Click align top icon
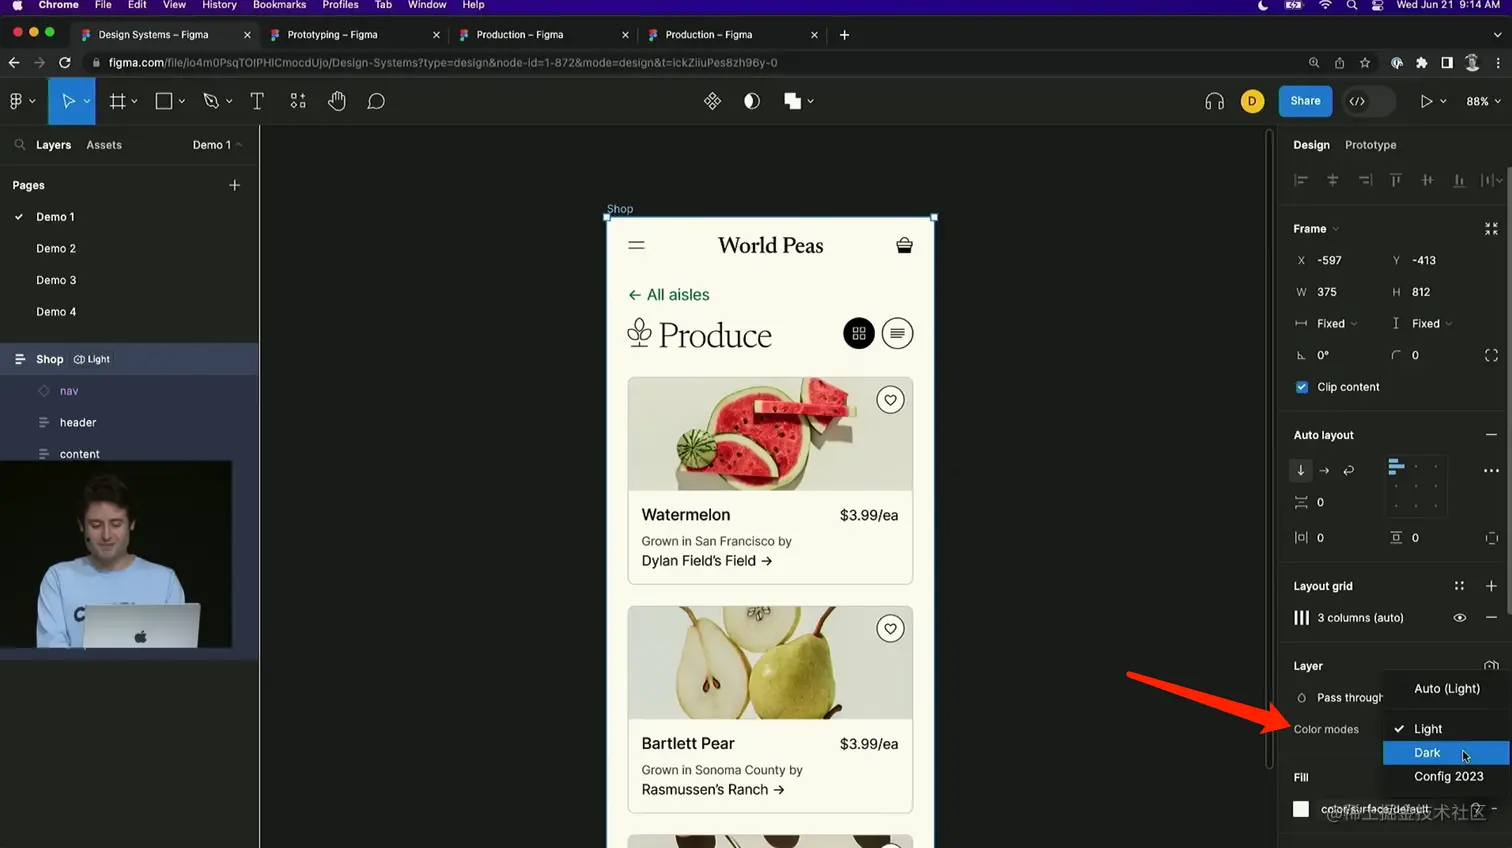The image size is (1512, 848). coord(1396,180)
